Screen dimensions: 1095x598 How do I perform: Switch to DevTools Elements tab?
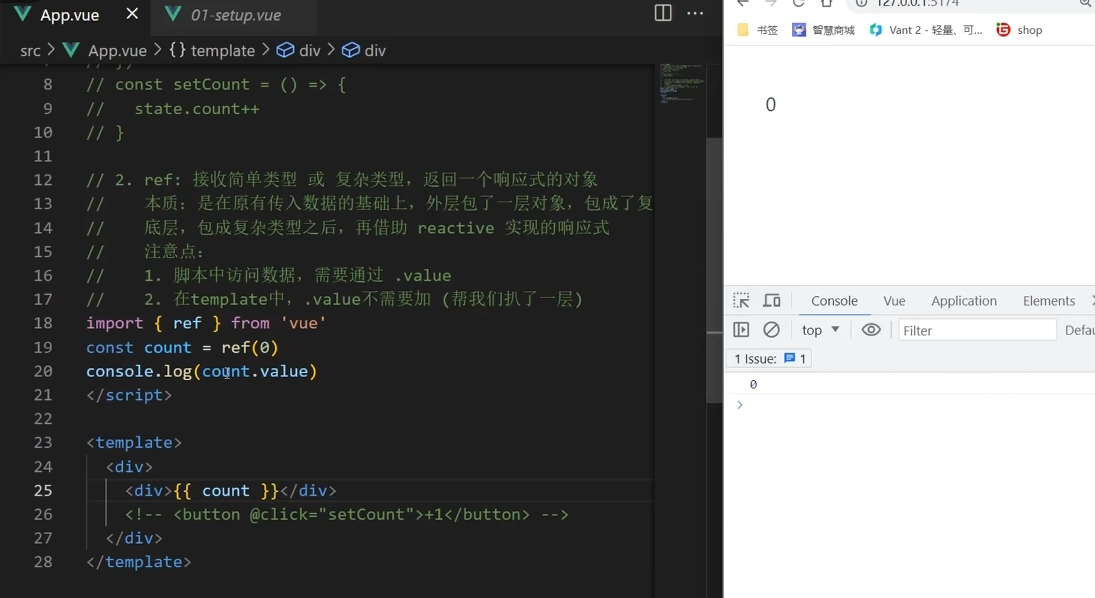click(1048, 300)
